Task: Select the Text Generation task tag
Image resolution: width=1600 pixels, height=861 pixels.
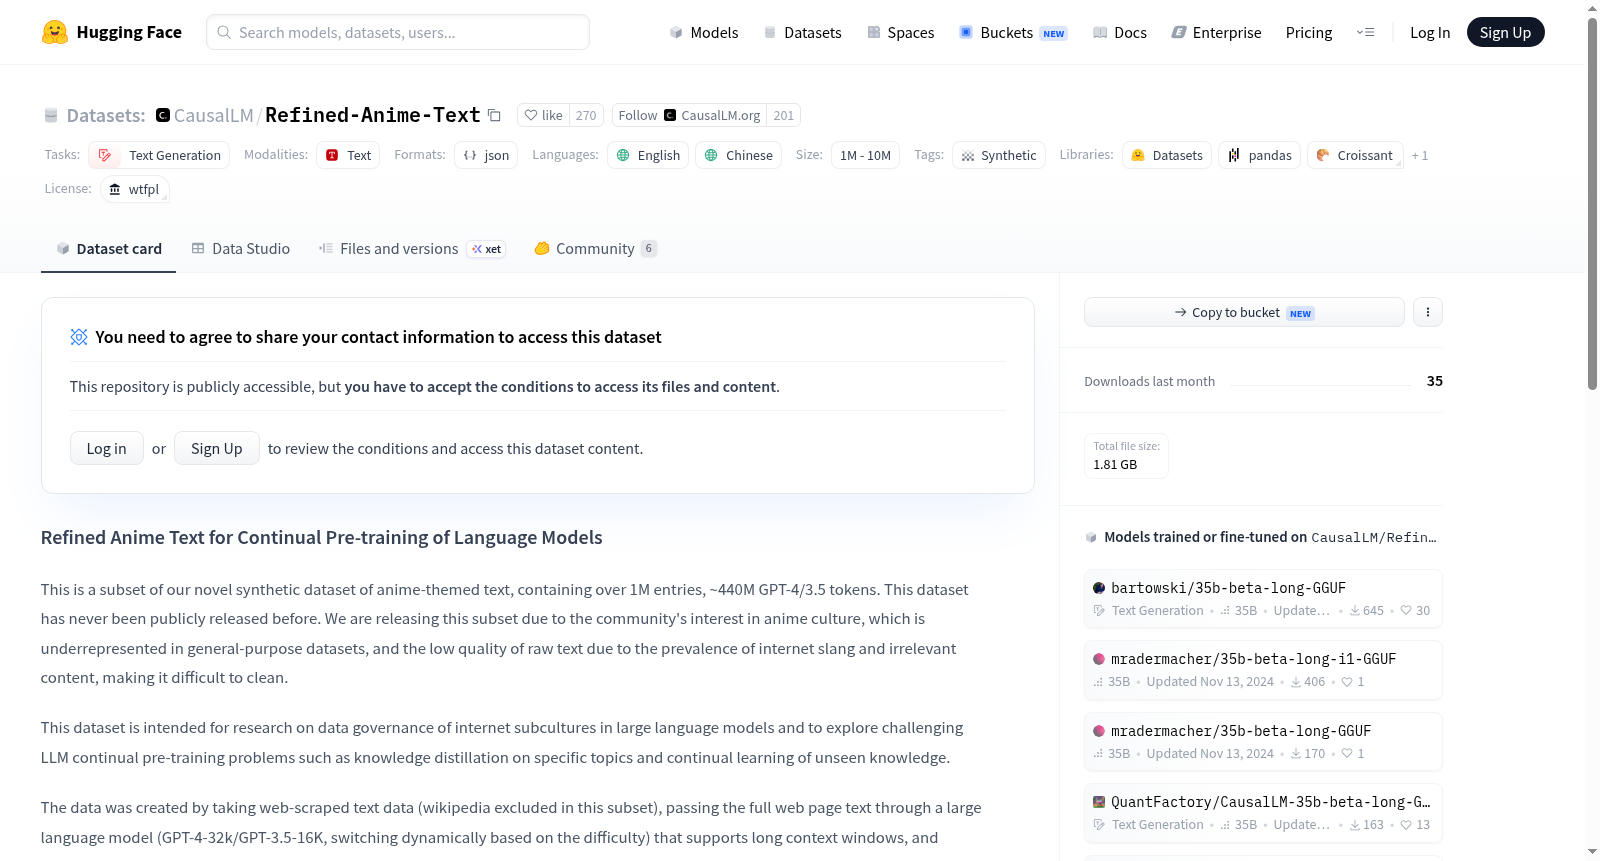Action: point(159,155)
